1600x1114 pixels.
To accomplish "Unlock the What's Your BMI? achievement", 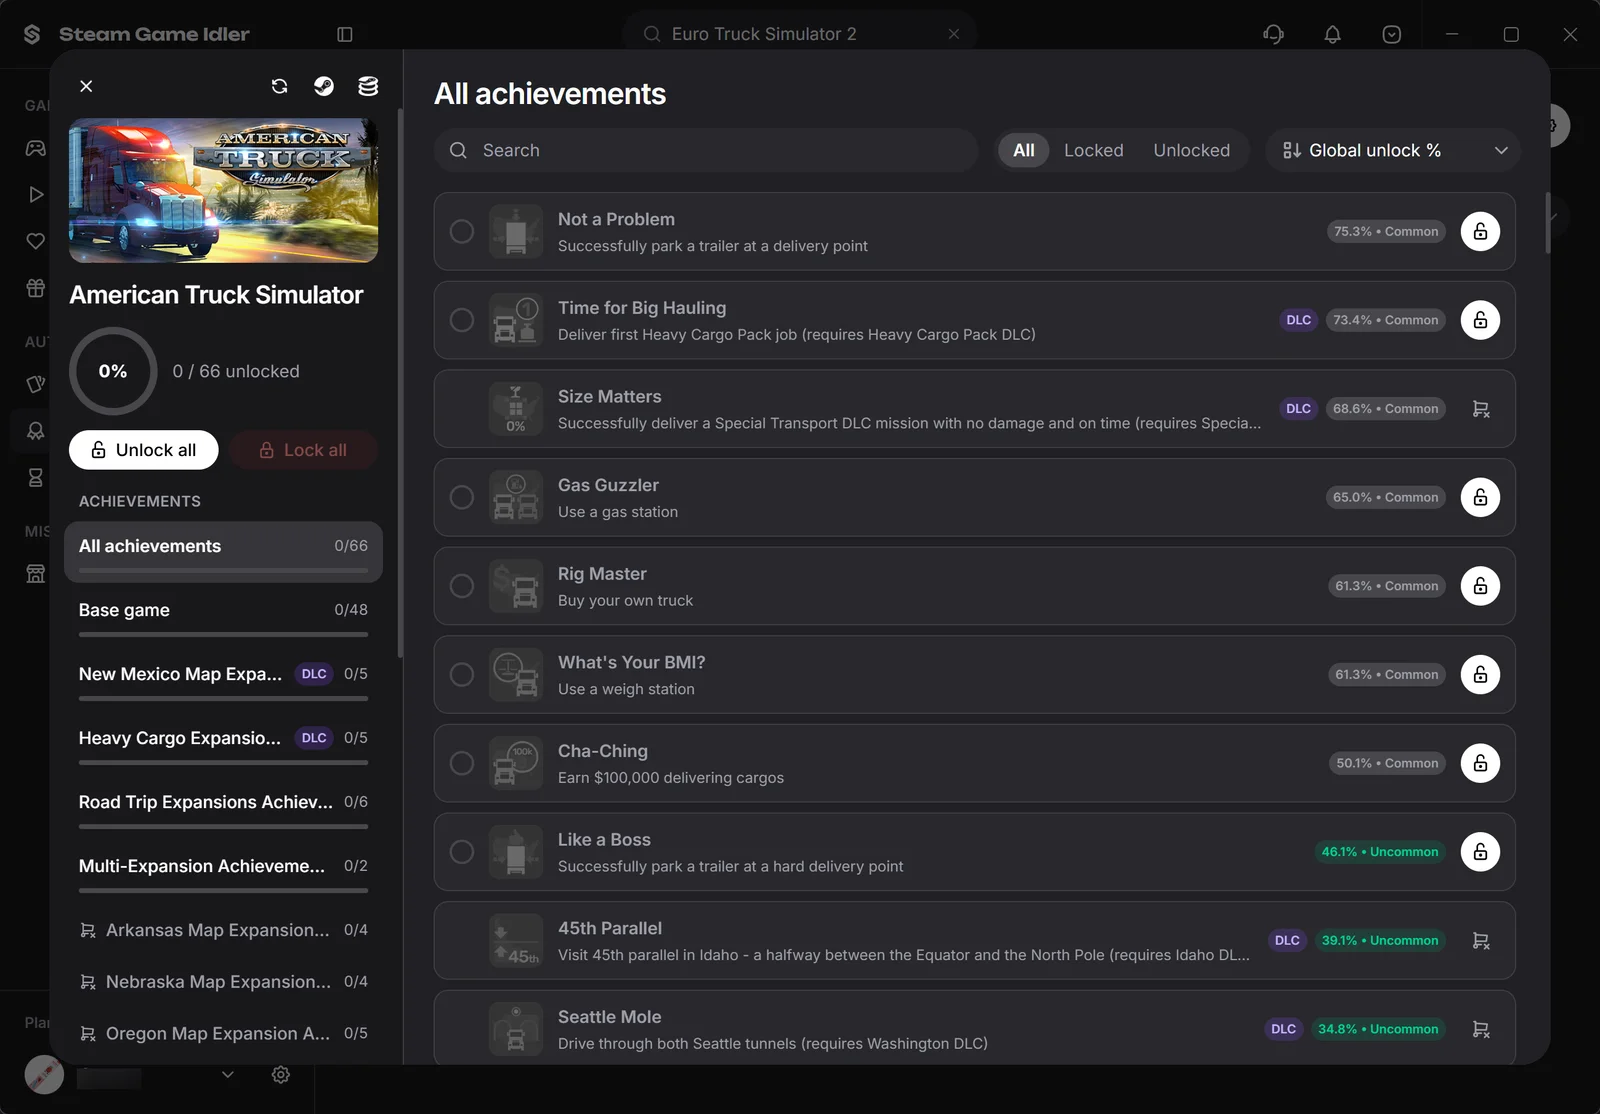I will point(1480,675).
